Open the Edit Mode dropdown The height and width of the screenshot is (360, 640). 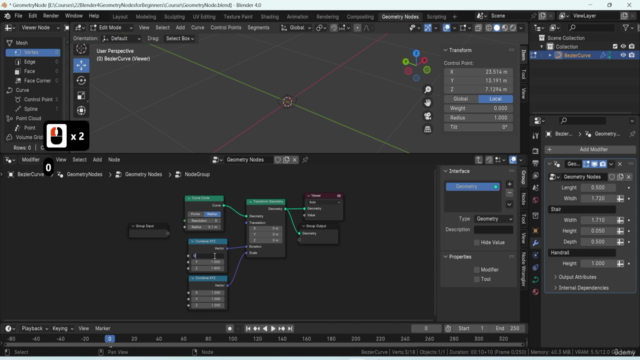pos(111,28)
